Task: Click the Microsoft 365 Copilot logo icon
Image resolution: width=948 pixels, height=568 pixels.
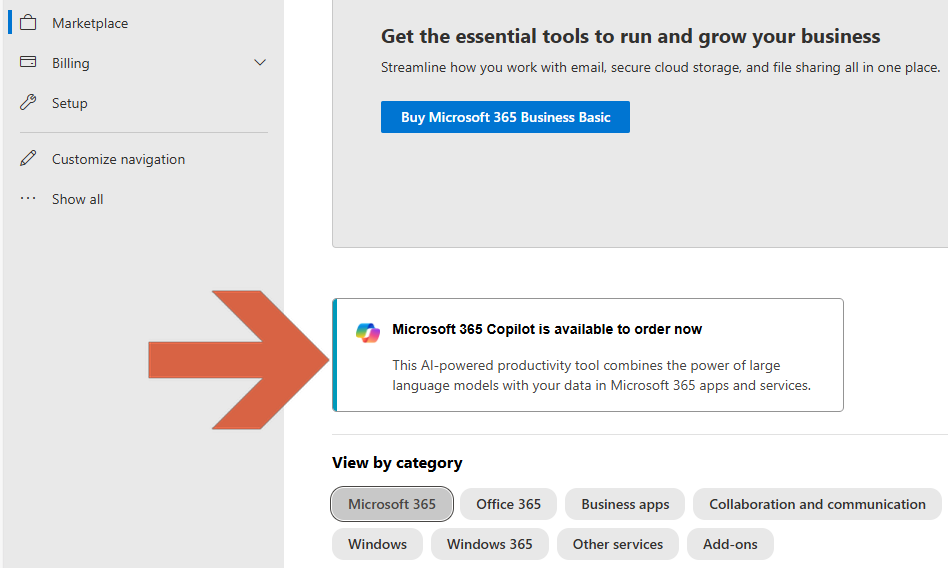Action: 368,332
